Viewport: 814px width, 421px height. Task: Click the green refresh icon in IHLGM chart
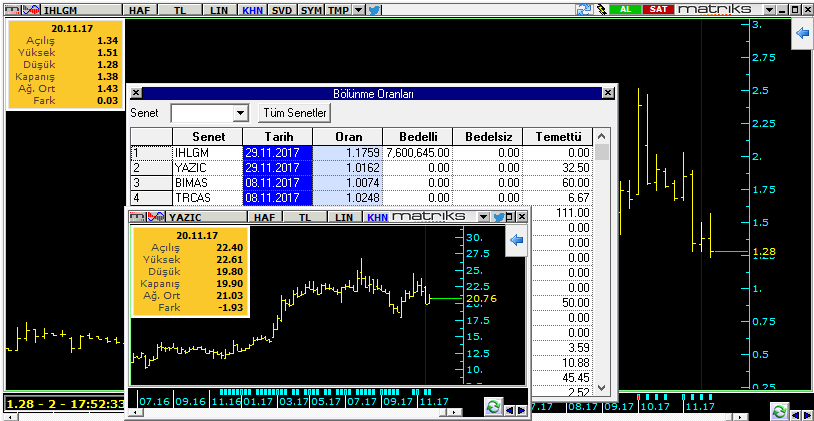pos(779,412)
